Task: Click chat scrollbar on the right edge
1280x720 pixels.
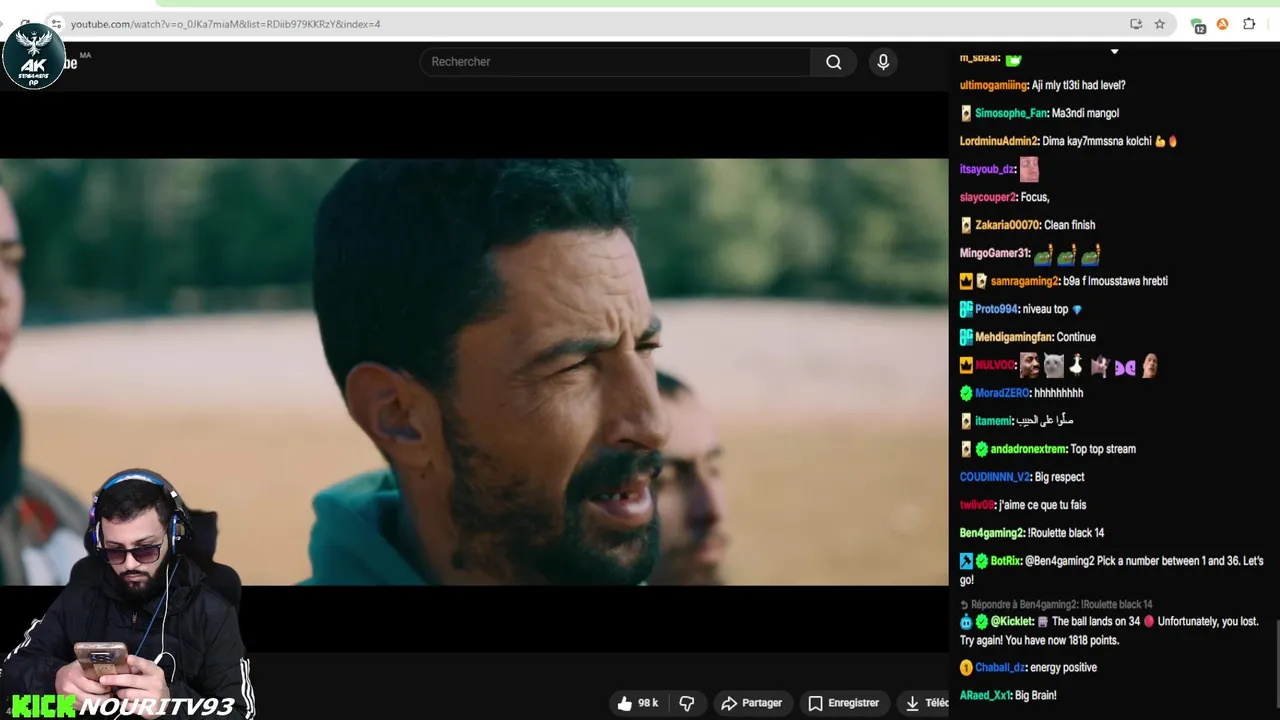Action: (1277, 665)
